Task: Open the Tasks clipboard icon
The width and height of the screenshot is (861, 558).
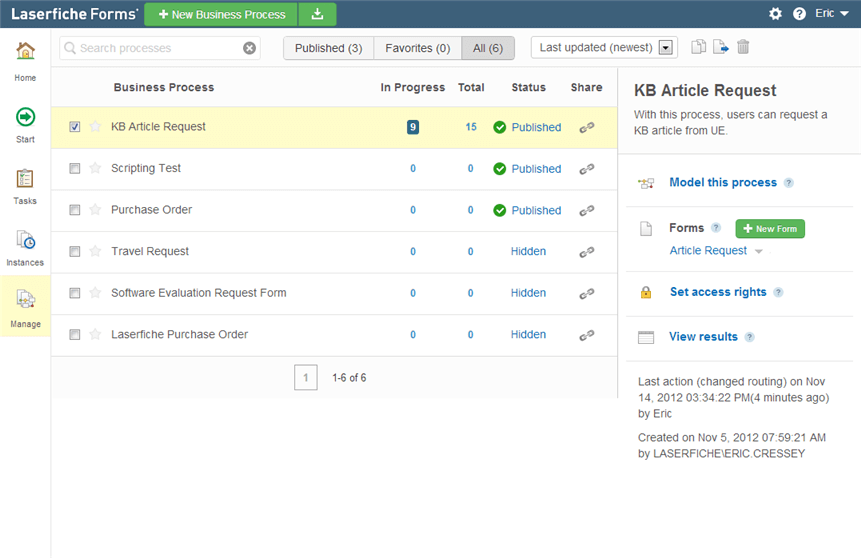Action: click(25, 179)
